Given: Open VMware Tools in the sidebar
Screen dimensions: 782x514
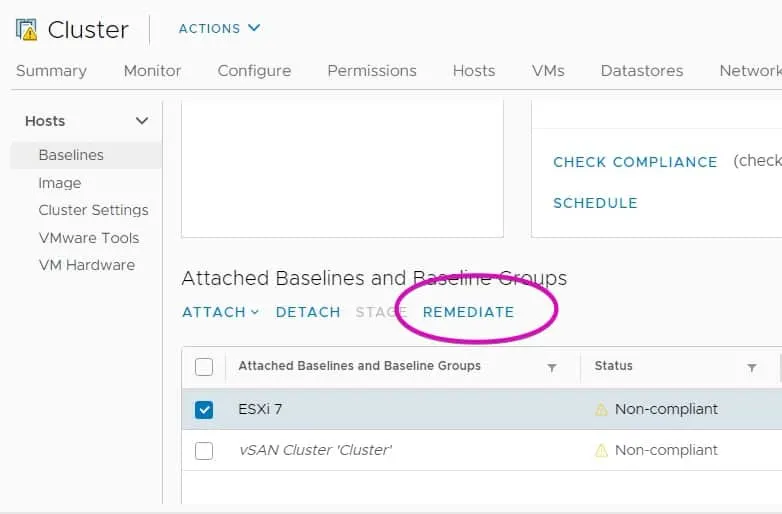Looking at the screenshot, I should tap(89, 238).
